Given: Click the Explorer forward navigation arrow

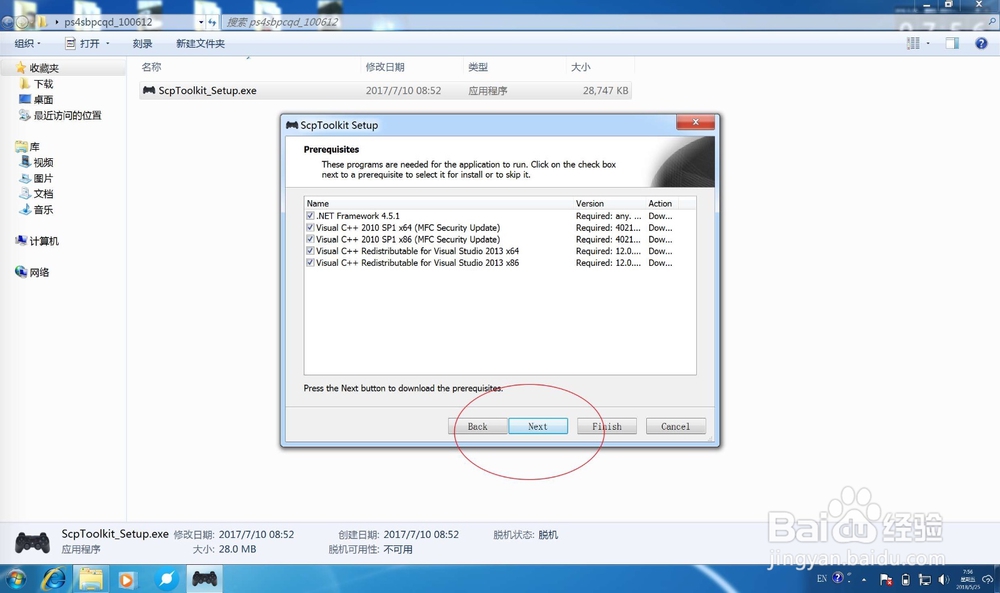Looking at the screenshot, I should tap(22, 22).
